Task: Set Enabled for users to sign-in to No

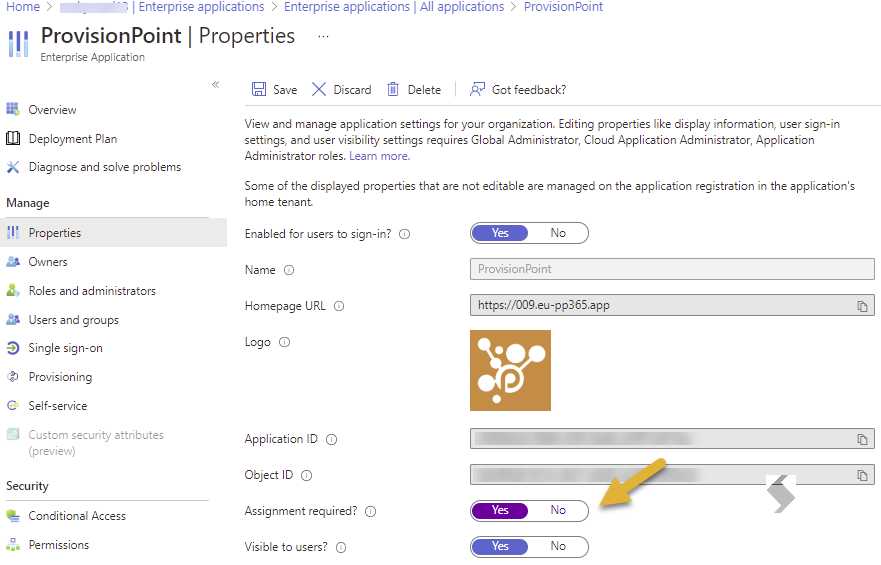Action: pyautogui.click(x=558, y=233)
